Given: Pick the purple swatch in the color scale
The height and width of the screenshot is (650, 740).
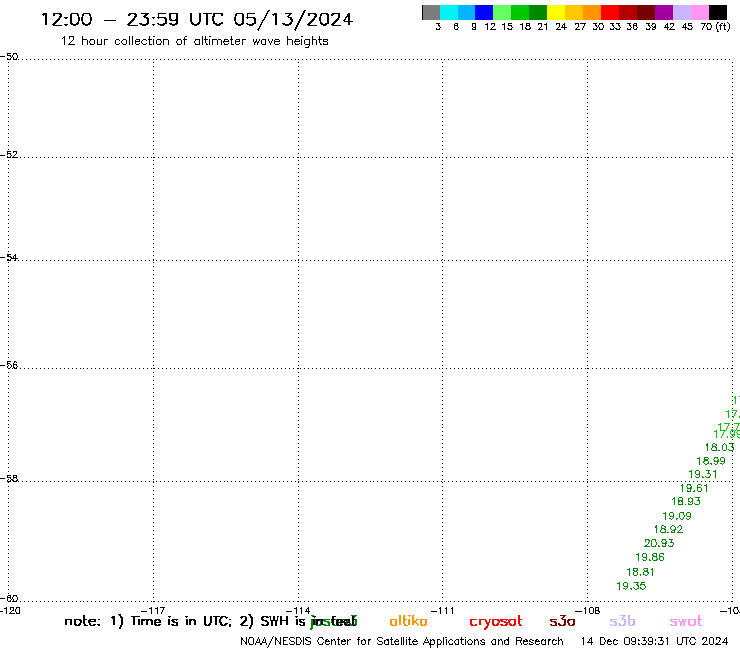Looking at the screenshot, I should click(664, 12).
